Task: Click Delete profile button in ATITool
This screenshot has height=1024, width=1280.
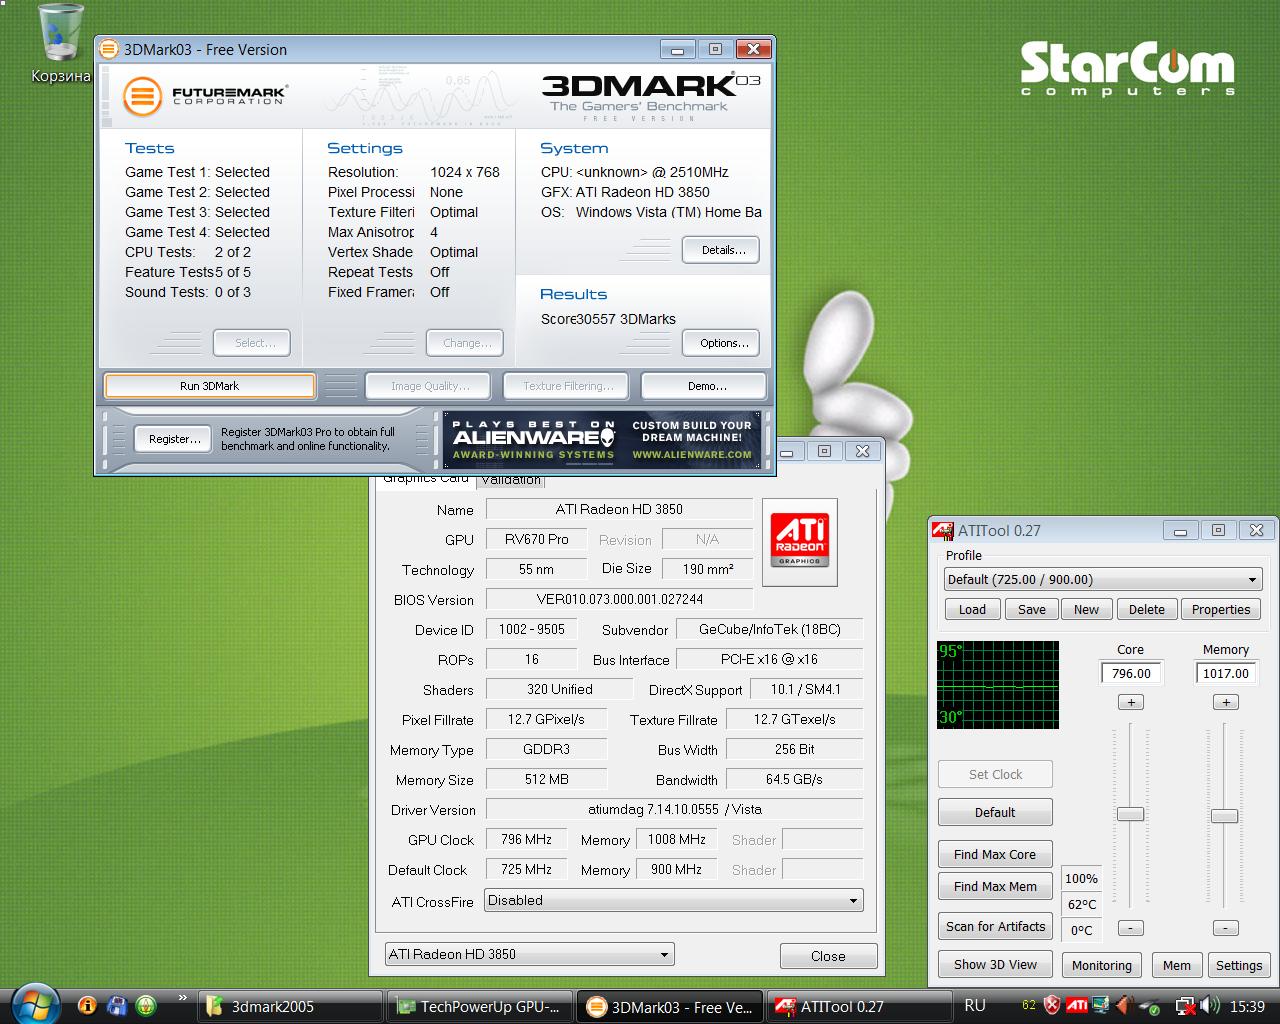Action: click(x=1146, y=609)
